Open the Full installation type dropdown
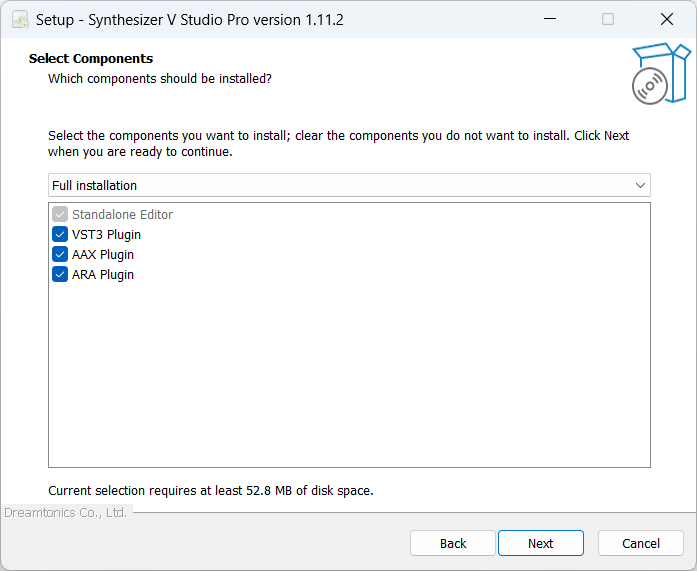Viewport: 697px width, 571px height. [349, 185]
